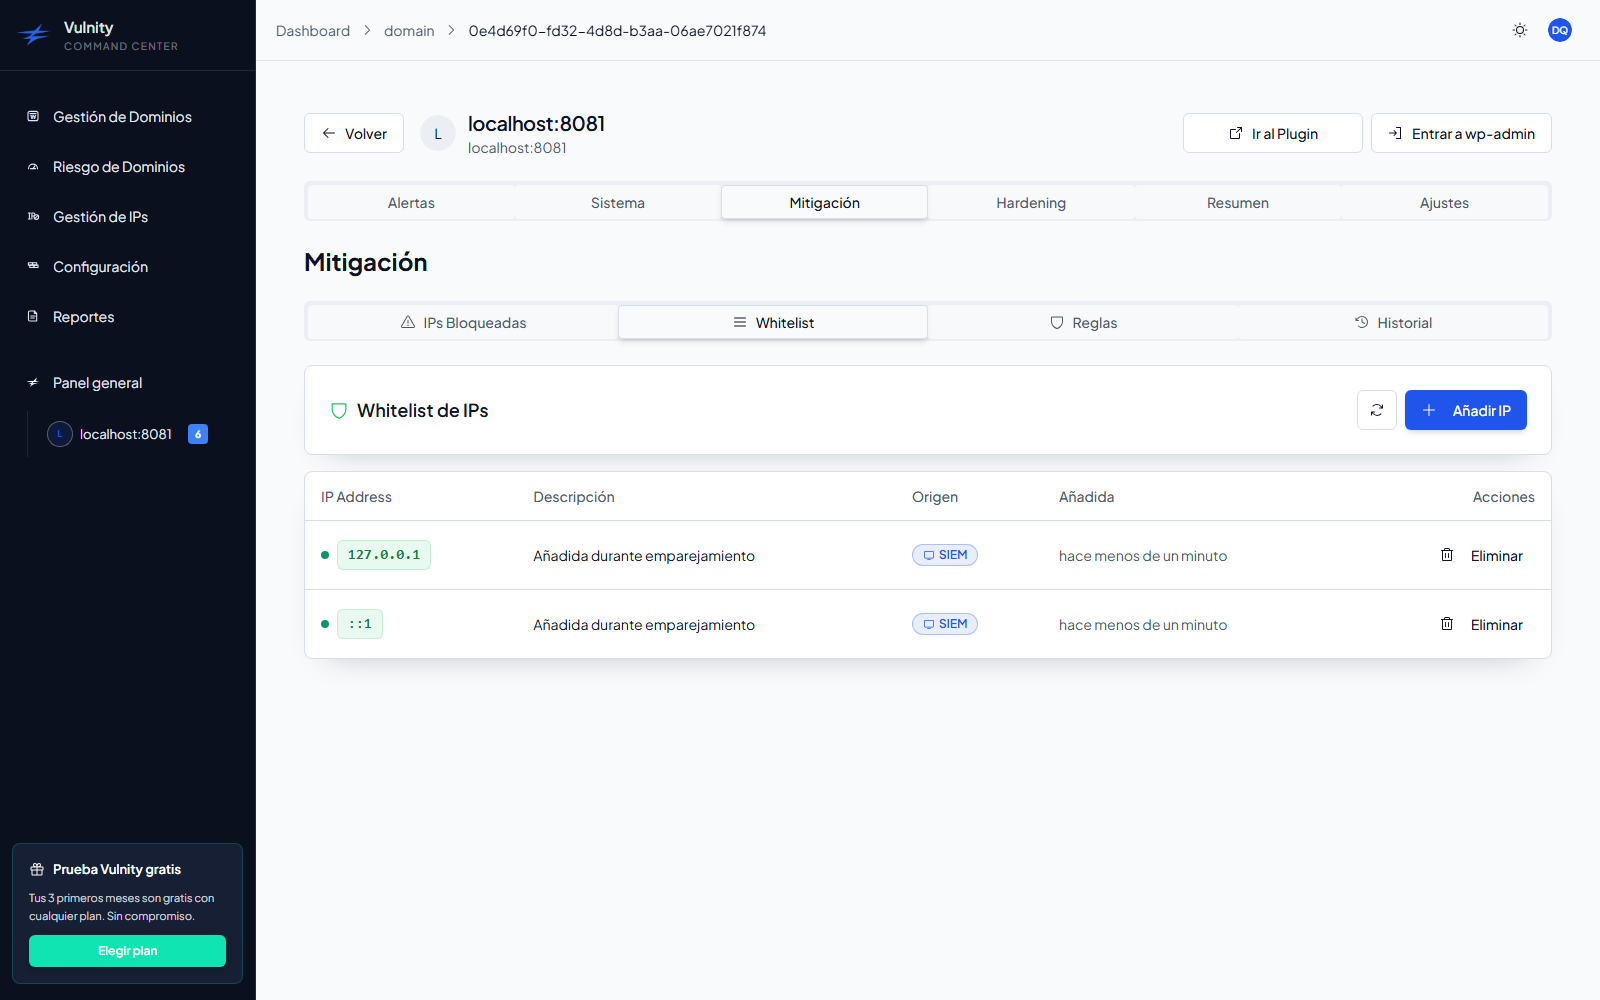Click the Añadir IP button
The width and height of the screenshot is (1600, 1000).
pyautogui.click(x=1466, y=410)
